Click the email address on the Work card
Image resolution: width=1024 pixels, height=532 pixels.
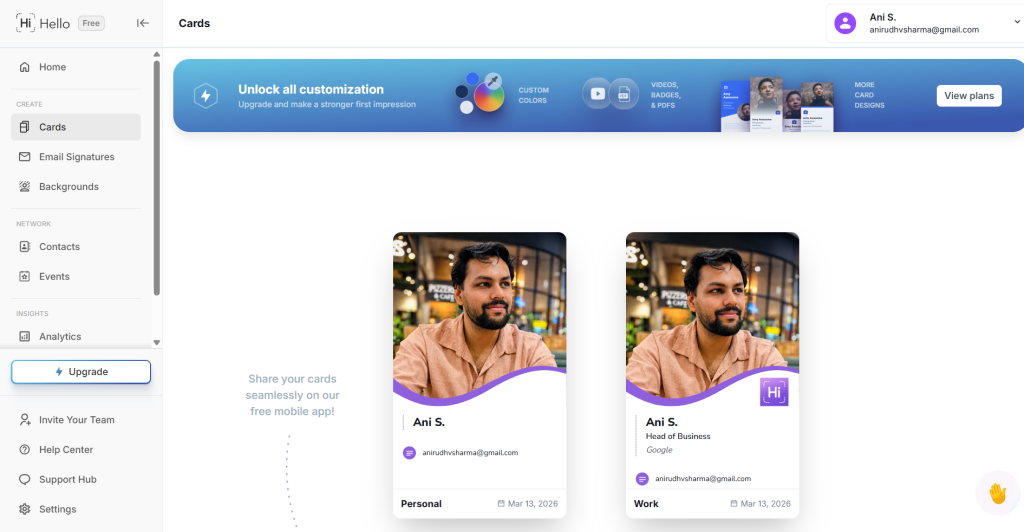(x=703, y=479)
